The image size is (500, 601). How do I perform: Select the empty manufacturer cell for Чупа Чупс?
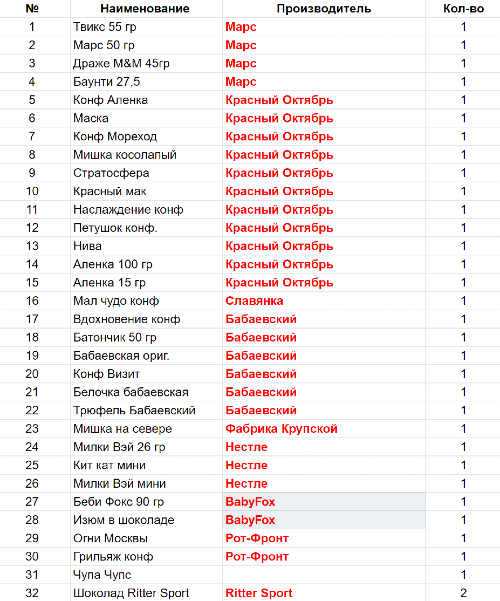click(x=324, y=575)
